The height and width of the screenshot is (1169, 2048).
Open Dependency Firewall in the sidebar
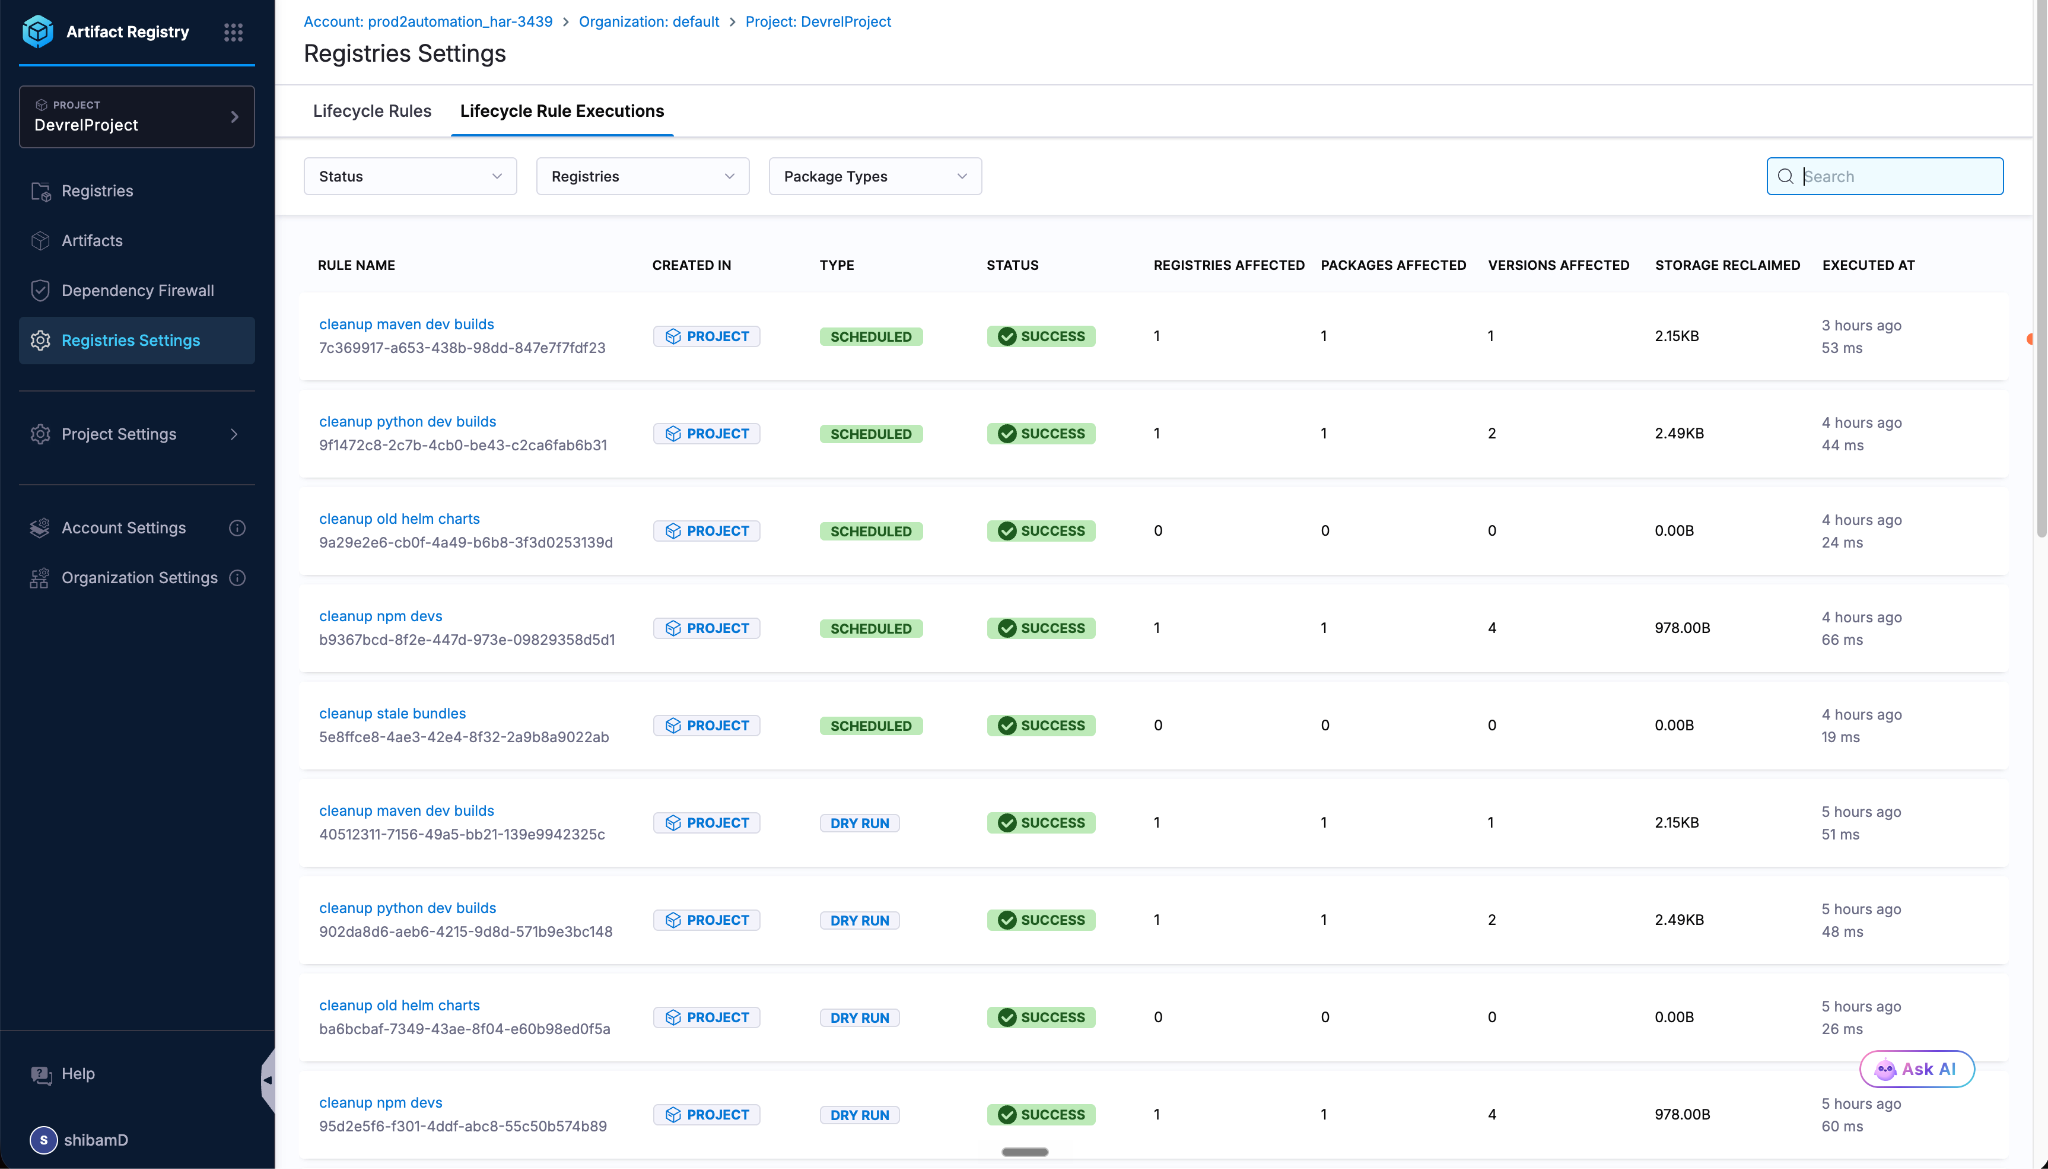(x=138, y=291)
